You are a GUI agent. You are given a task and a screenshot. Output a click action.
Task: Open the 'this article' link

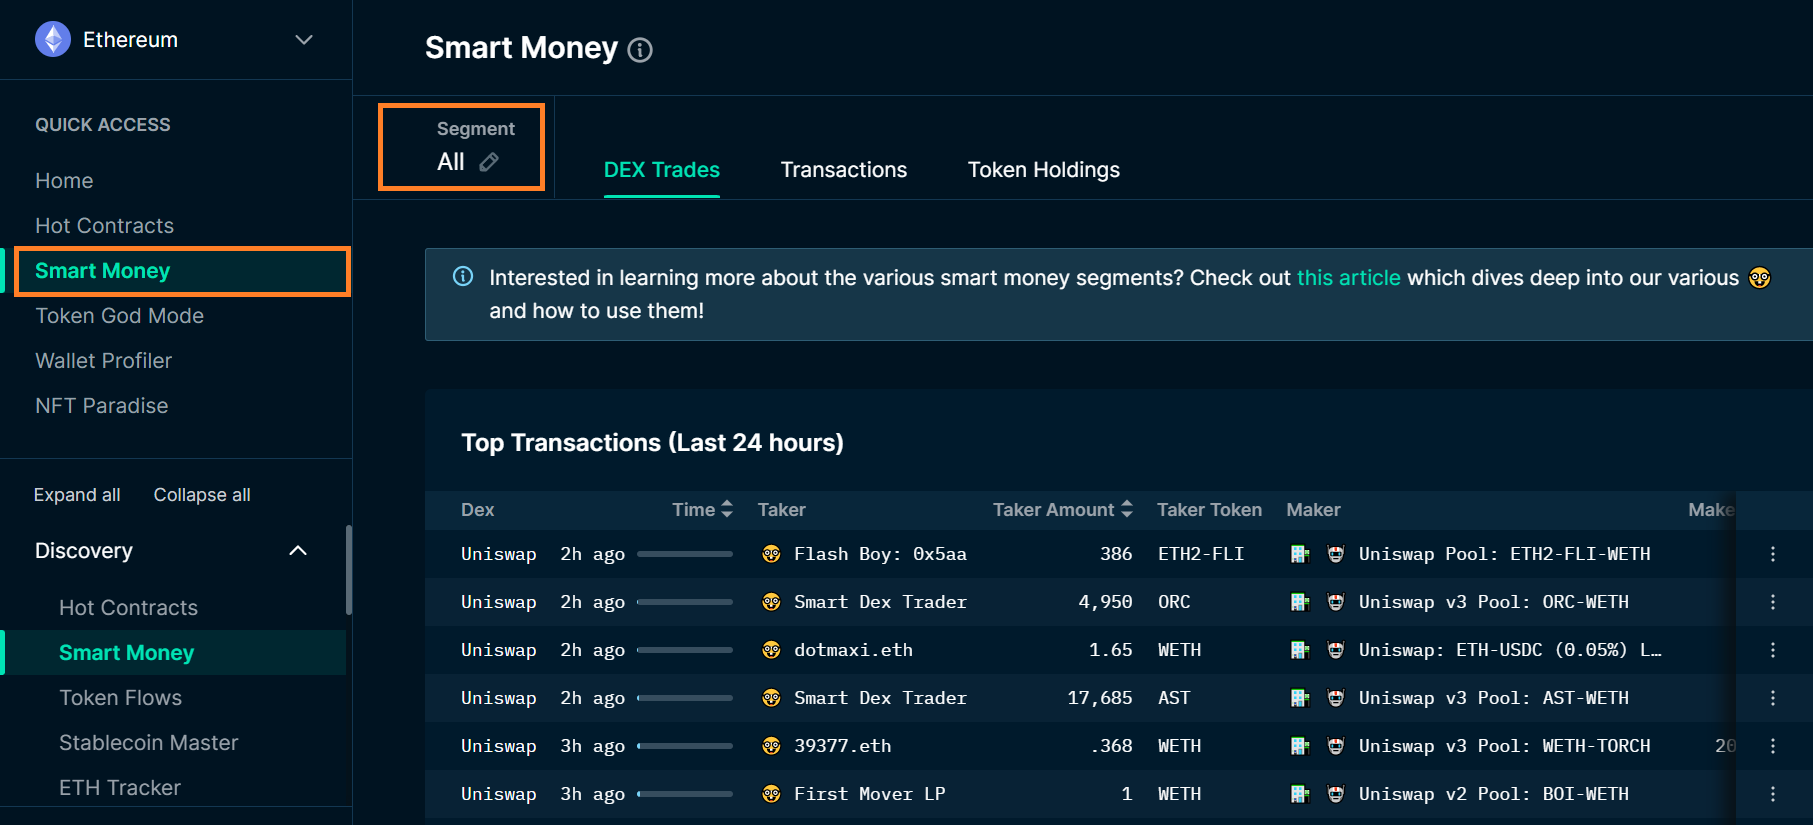1349,278
